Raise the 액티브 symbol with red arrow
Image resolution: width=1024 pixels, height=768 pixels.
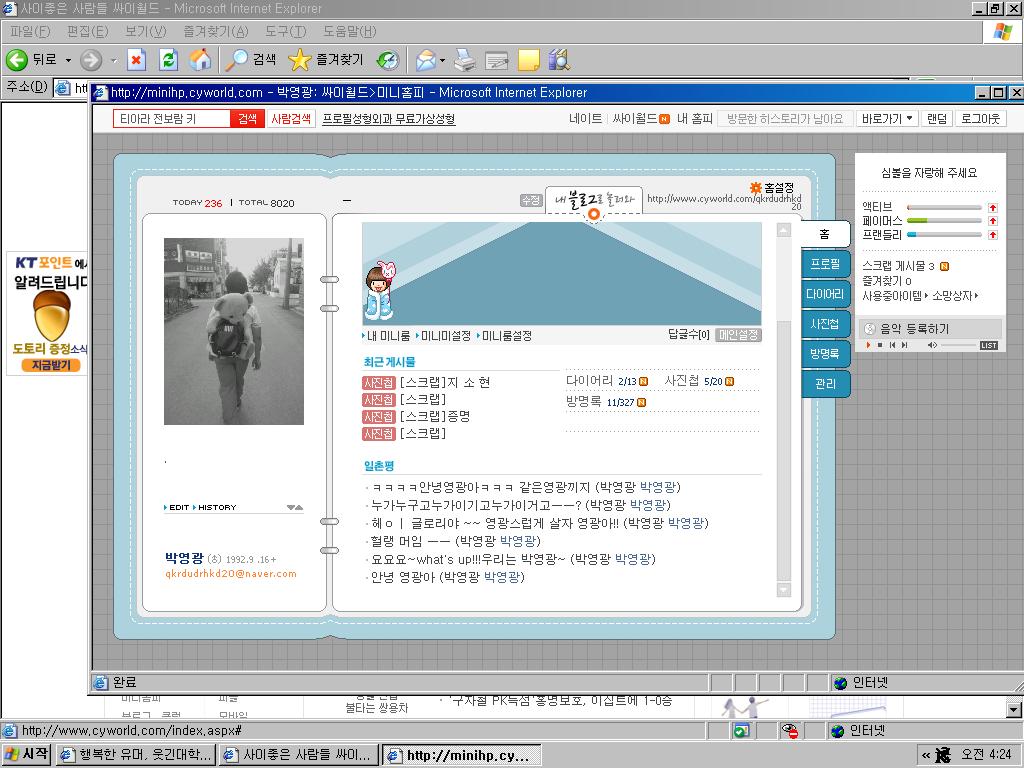(x=993, y=207)
